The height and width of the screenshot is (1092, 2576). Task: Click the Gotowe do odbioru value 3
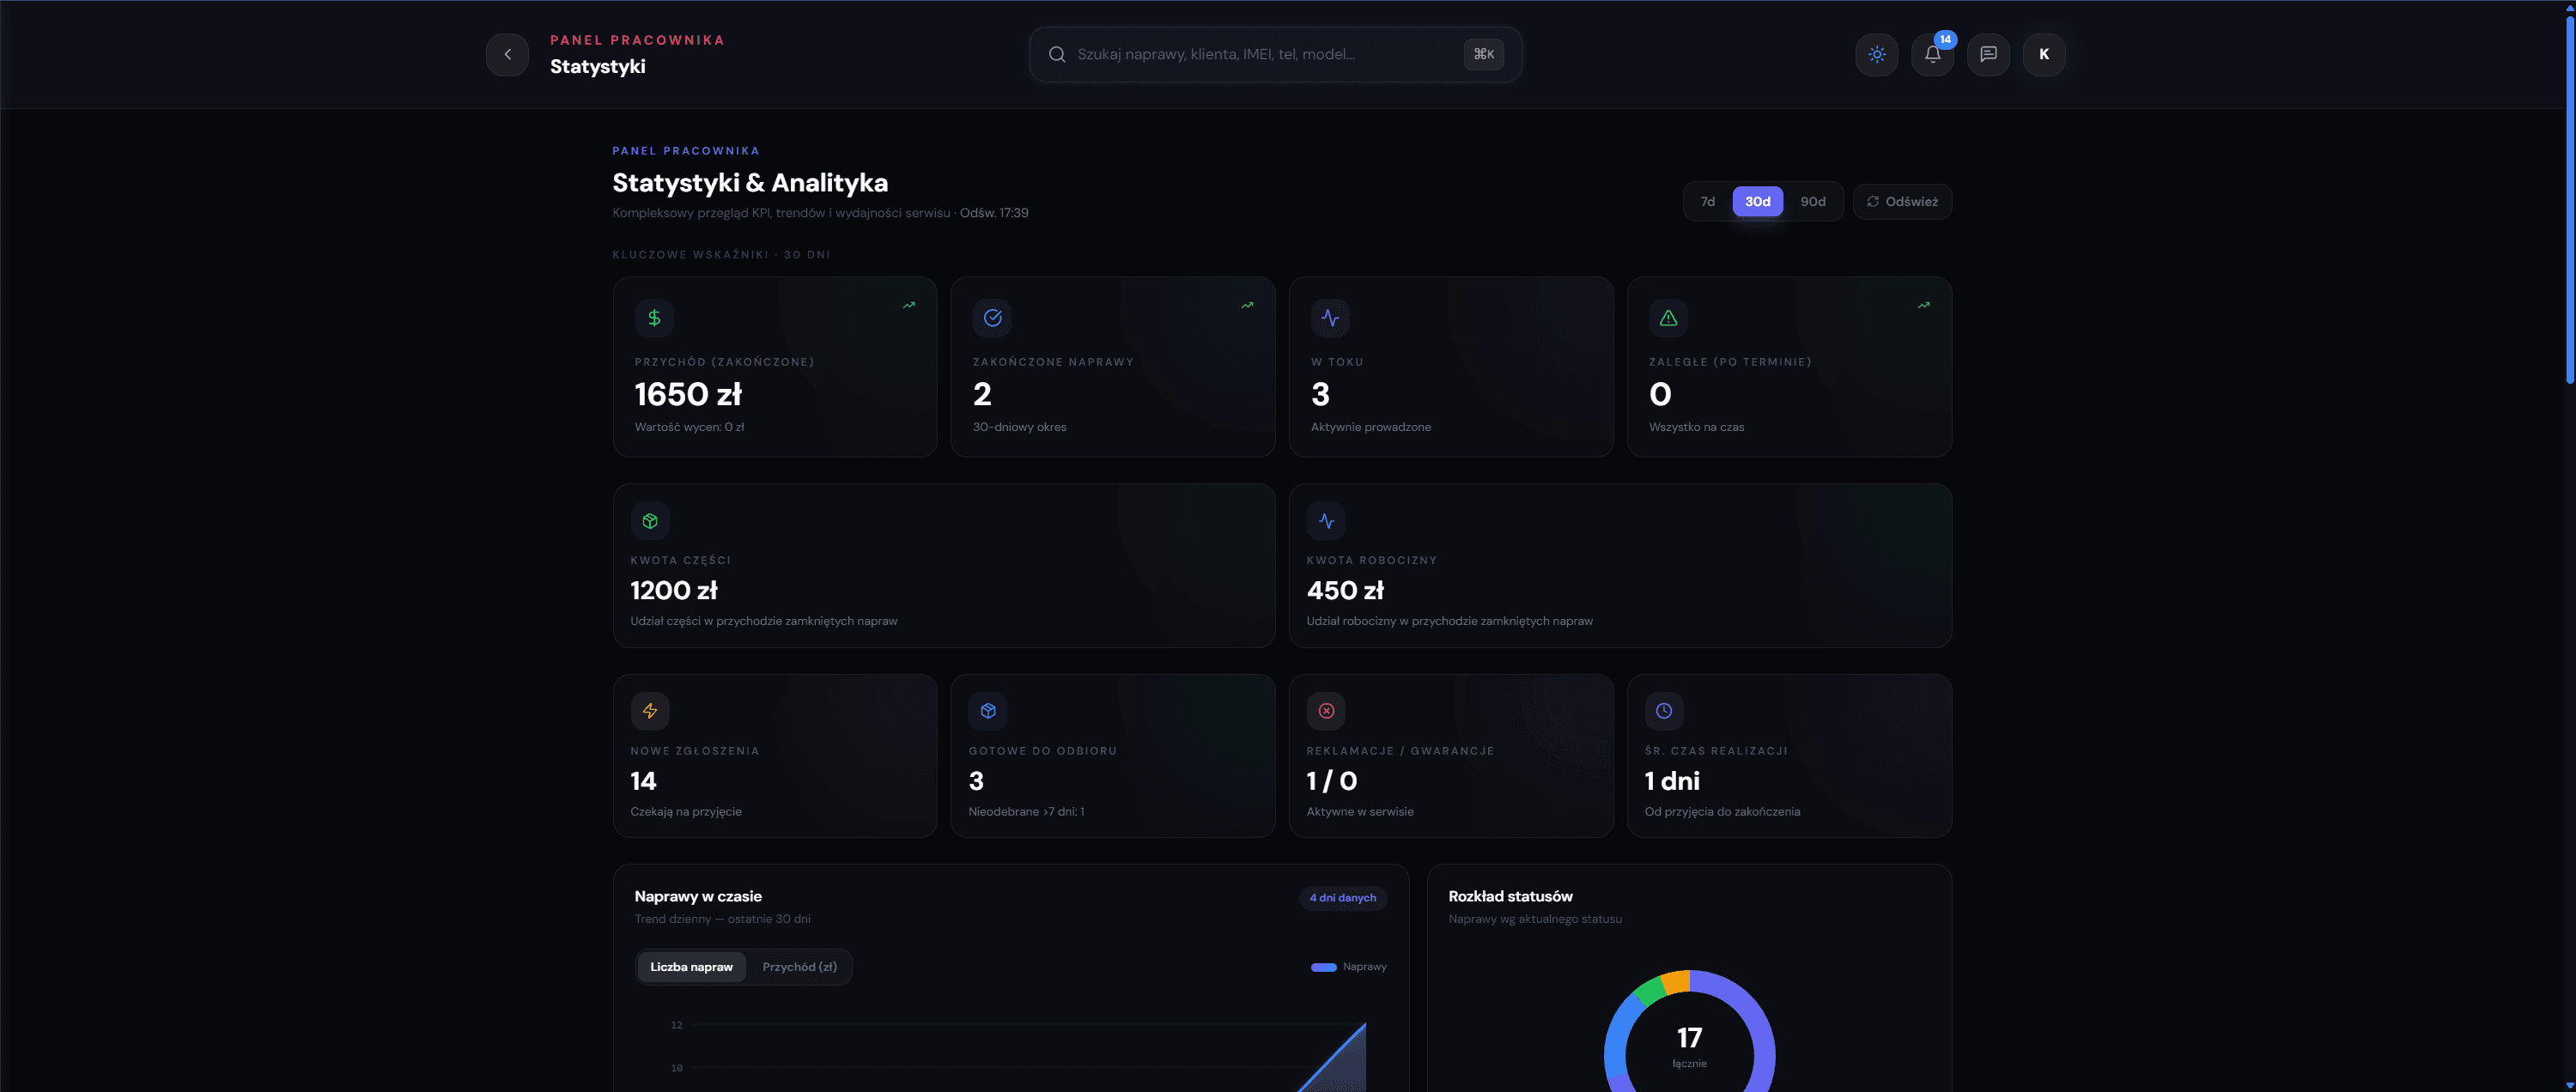(976, 781)
